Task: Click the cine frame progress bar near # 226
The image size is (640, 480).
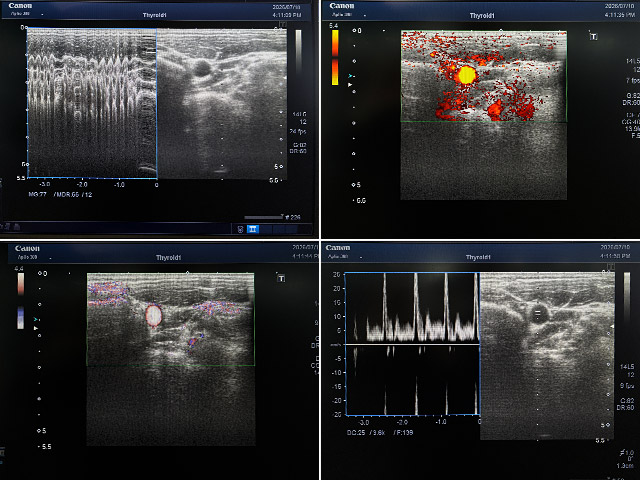Action: (x=263, y=217)
